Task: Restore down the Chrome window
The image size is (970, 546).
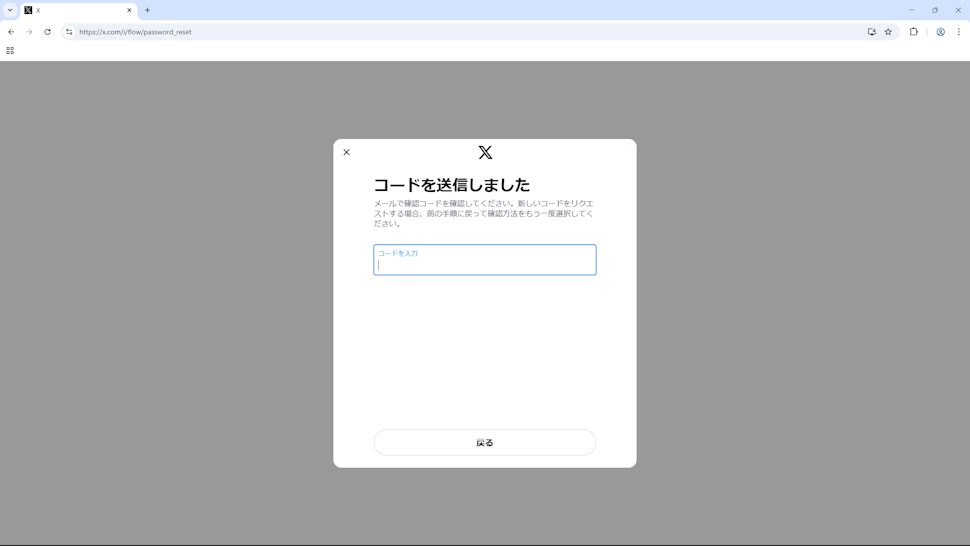Action: pos(935,10)
